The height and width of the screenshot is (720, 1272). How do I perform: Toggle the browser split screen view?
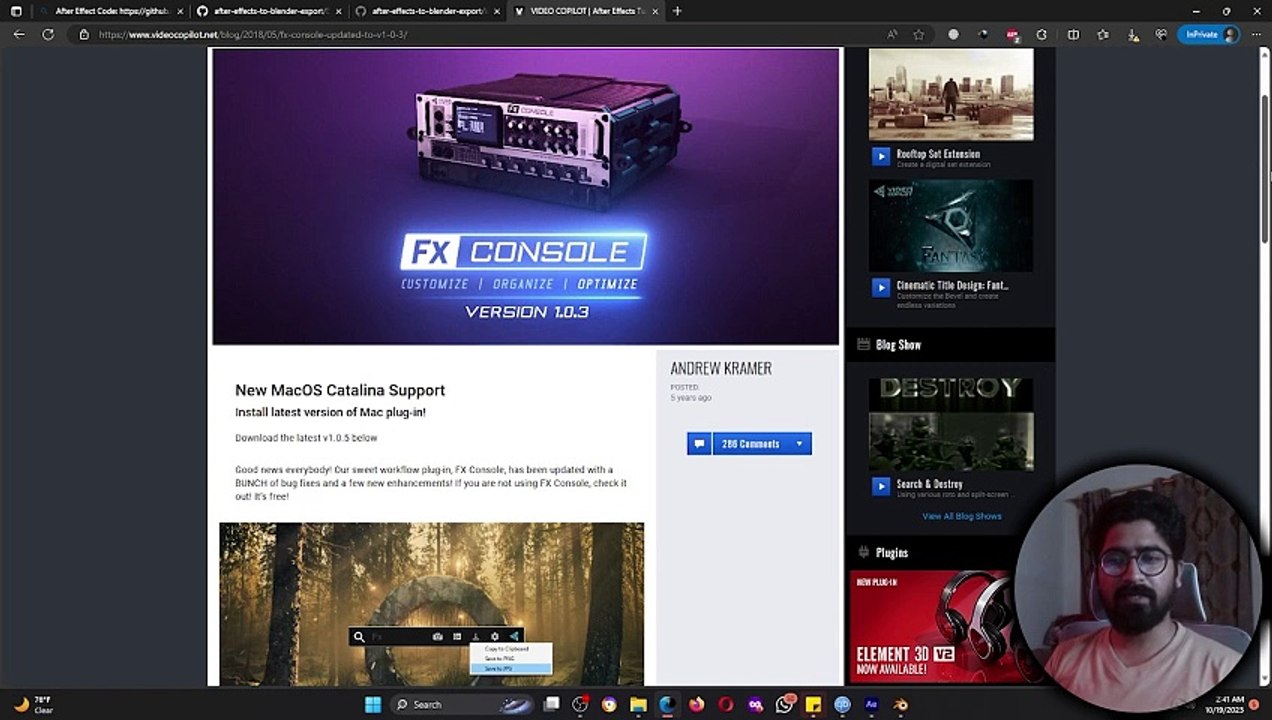click(1073, 34)
